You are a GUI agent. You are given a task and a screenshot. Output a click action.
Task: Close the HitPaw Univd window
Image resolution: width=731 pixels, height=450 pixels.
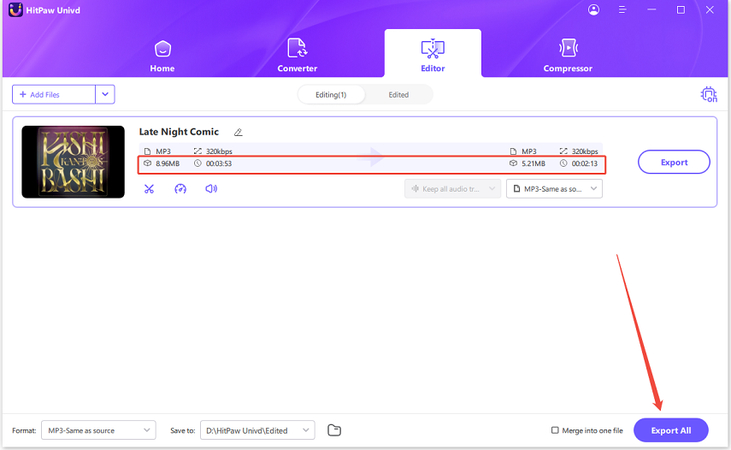(x=710, y=9)
